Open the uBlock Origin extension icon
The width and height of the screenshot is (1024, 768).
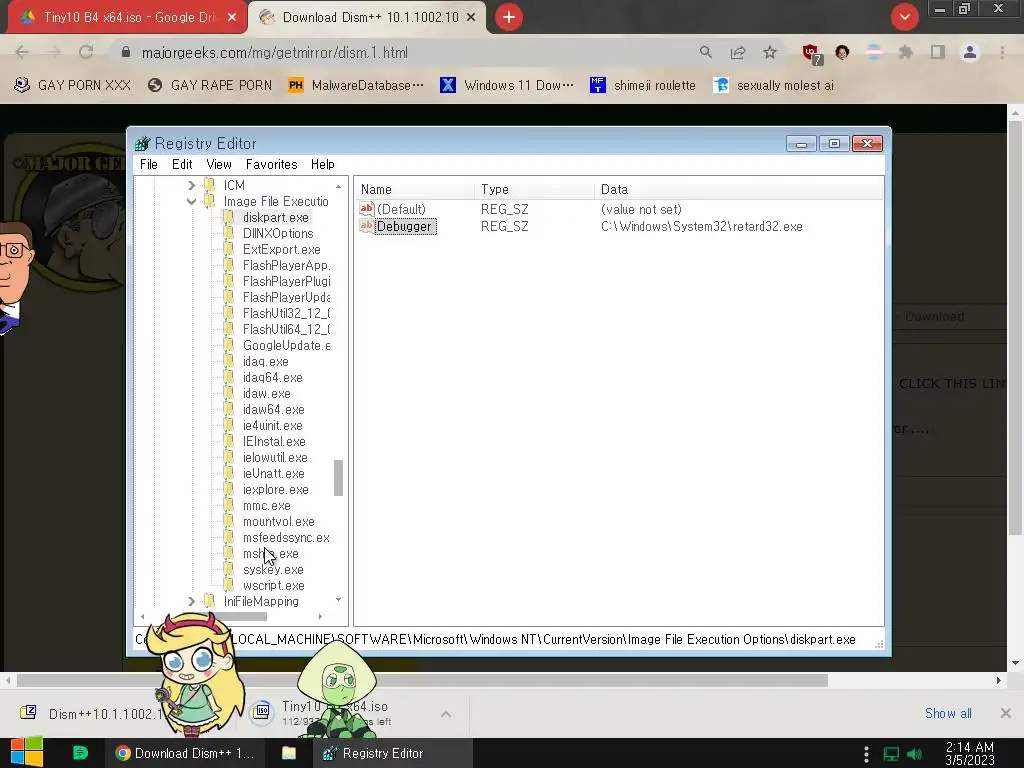point(812,54)
